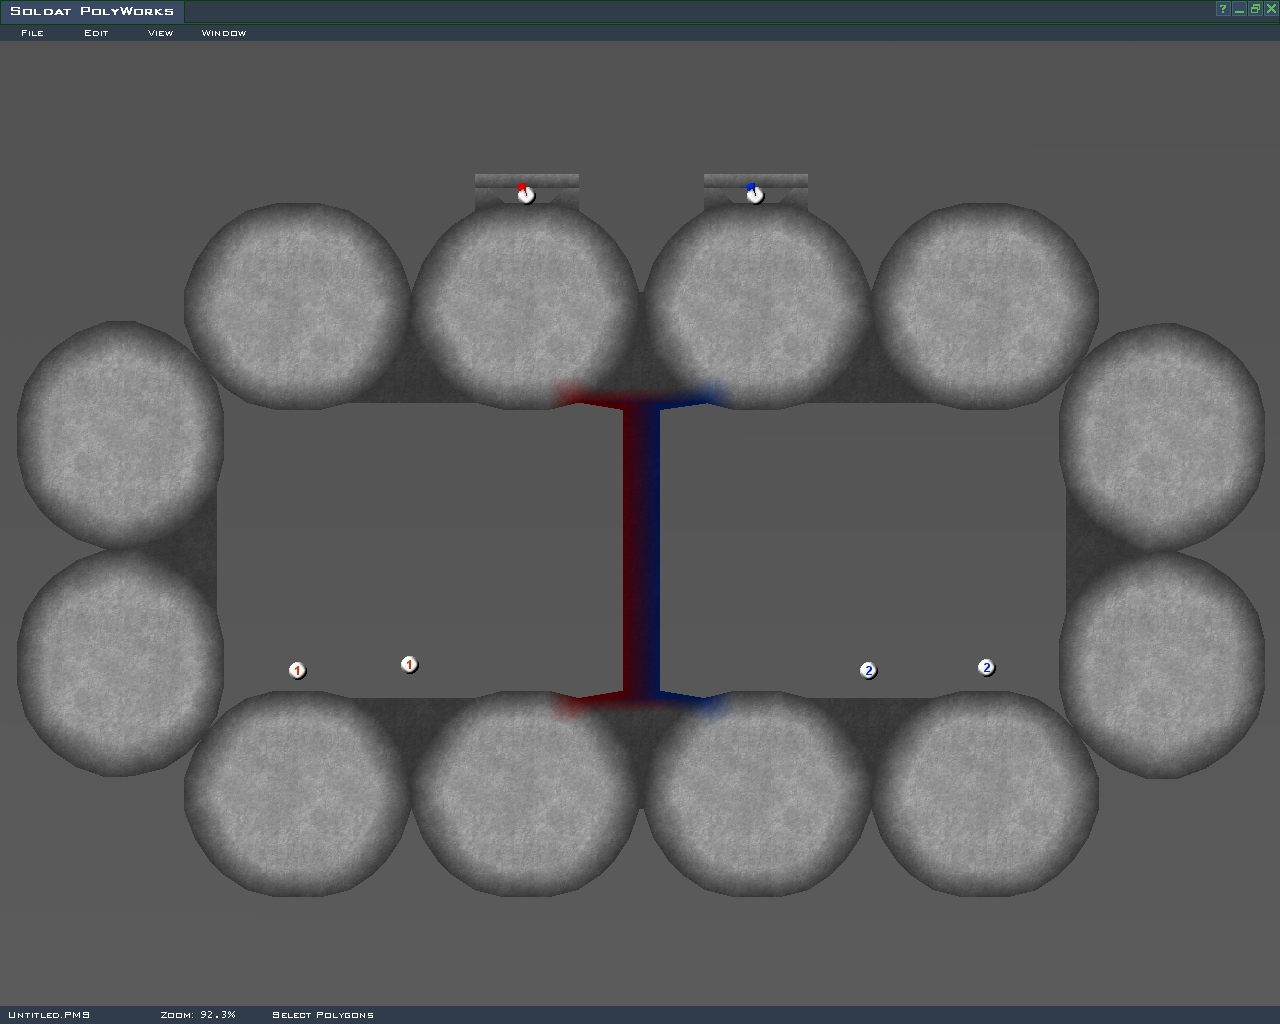This screenshot has height=1024, width=1280.
Task: Select the rightmost Bravo team spawn point
Action: click(986, 667)
